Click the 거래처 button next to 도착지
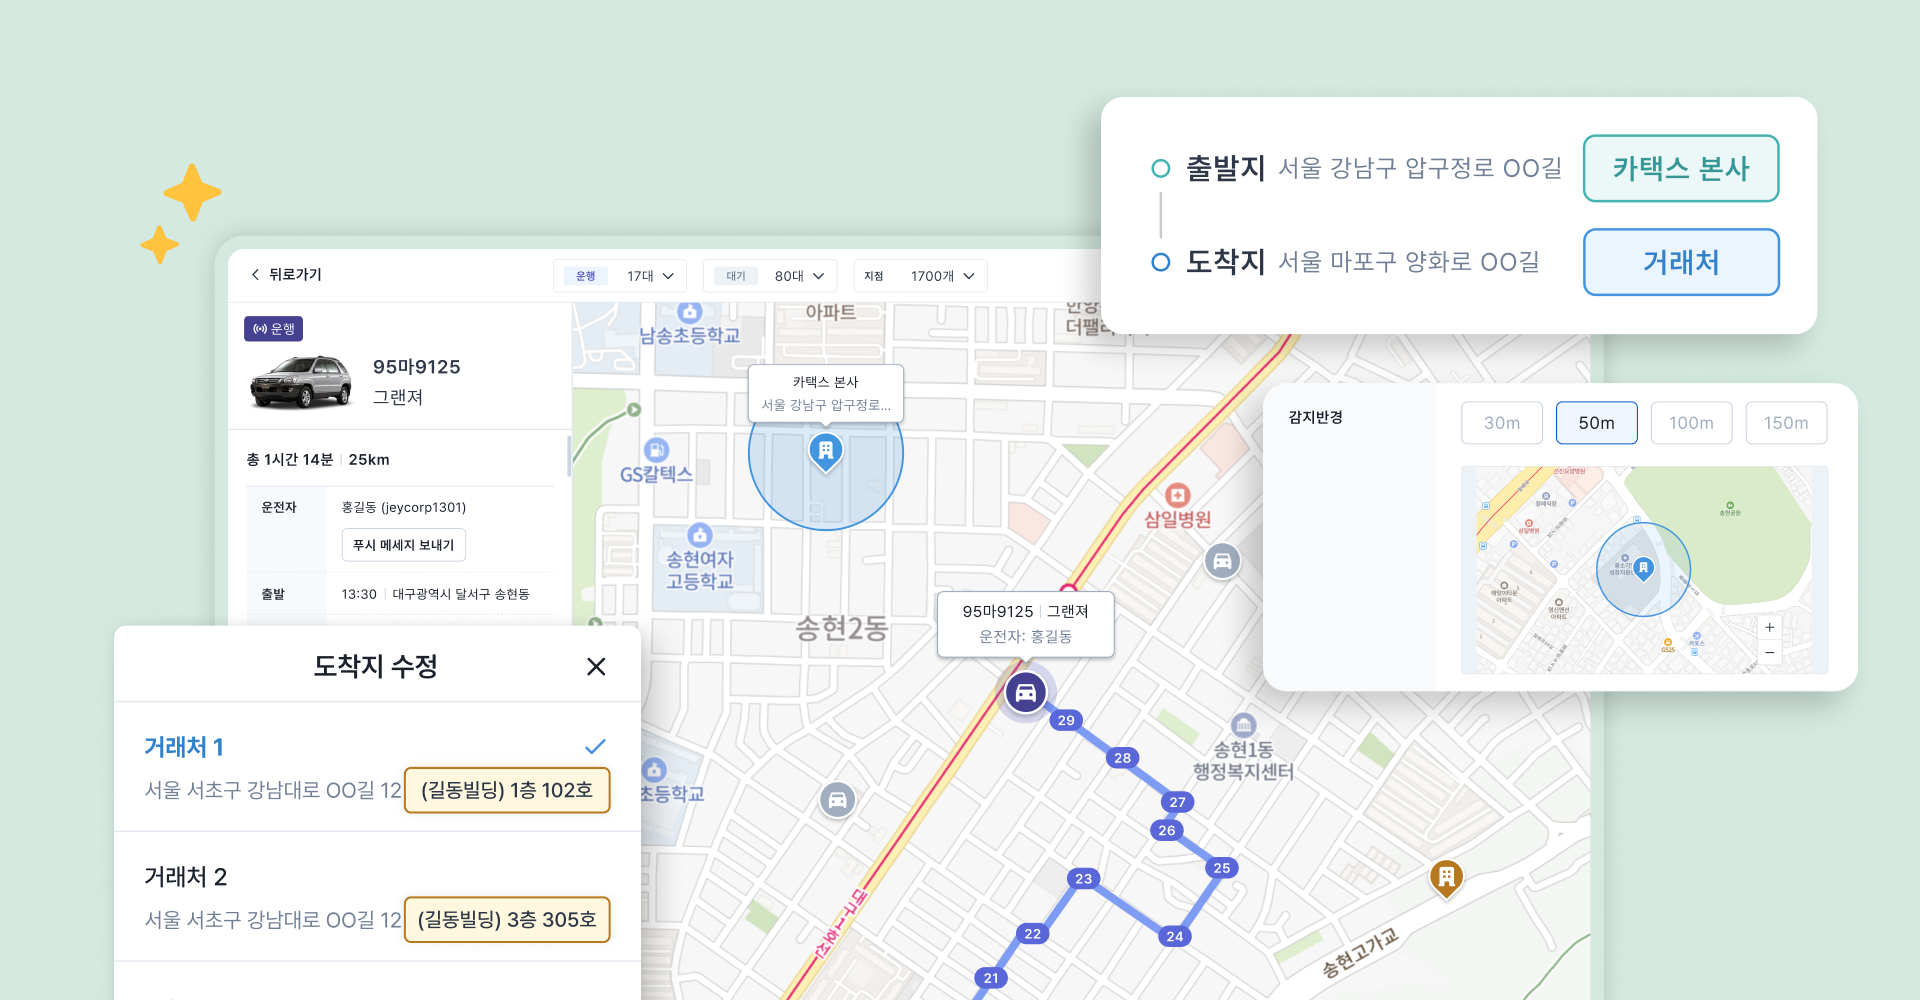The image size is (1920, 1000). click(1680, 262)
